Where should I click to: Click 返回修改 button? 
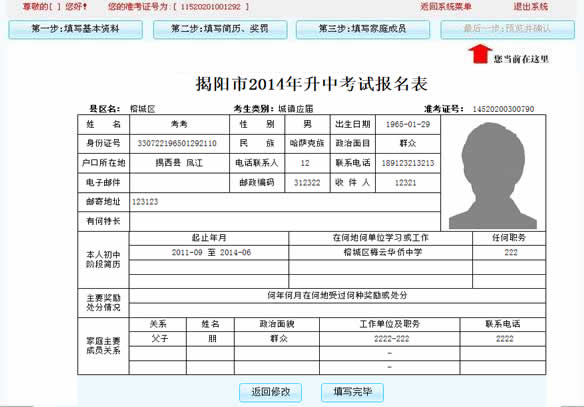[270, 392]
